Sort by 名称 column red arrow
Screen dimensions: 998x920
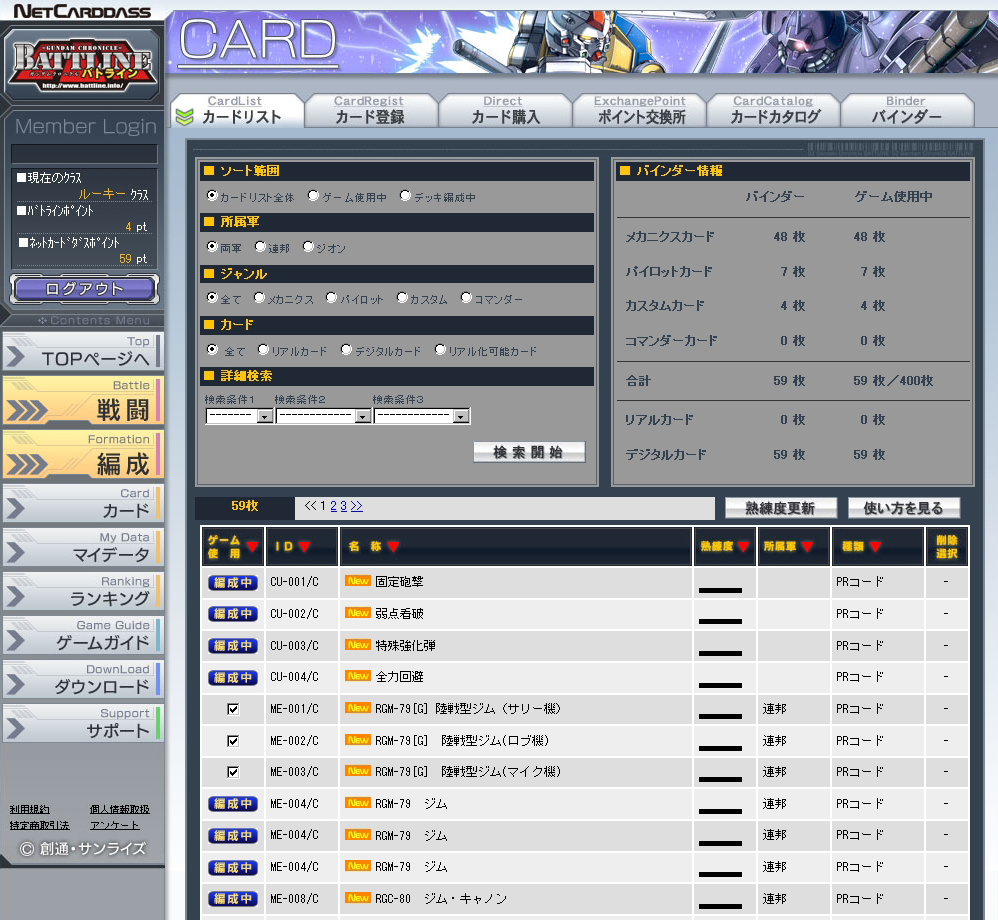(393, 546)
